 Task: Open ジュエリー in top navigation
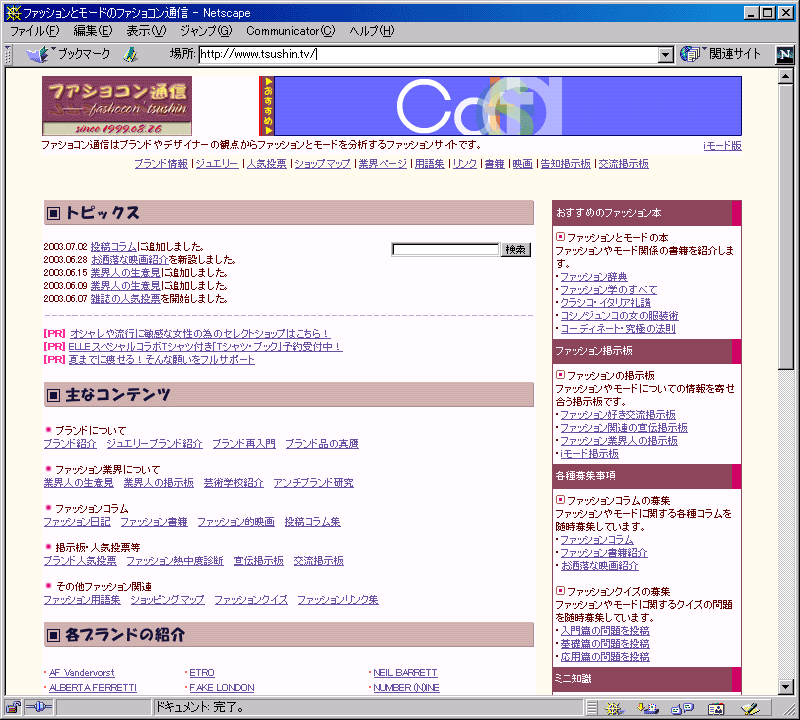click(x=217, y=164)
